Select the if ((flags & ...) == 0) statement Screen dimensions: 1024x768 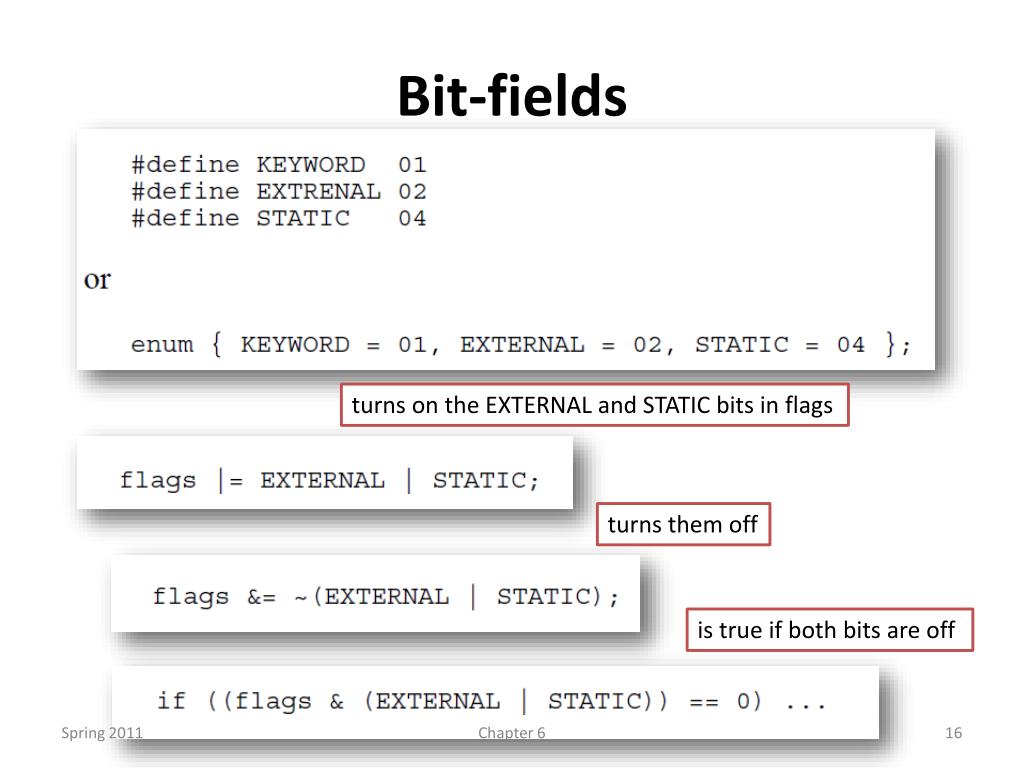[x=492, y=701]
